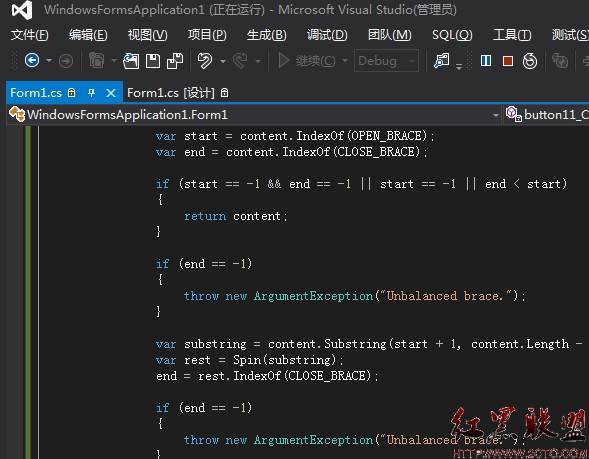Open the 调试(D) menu
This screenshot has height=459, width=589.
pyautogui.click(x=327, y=35)
